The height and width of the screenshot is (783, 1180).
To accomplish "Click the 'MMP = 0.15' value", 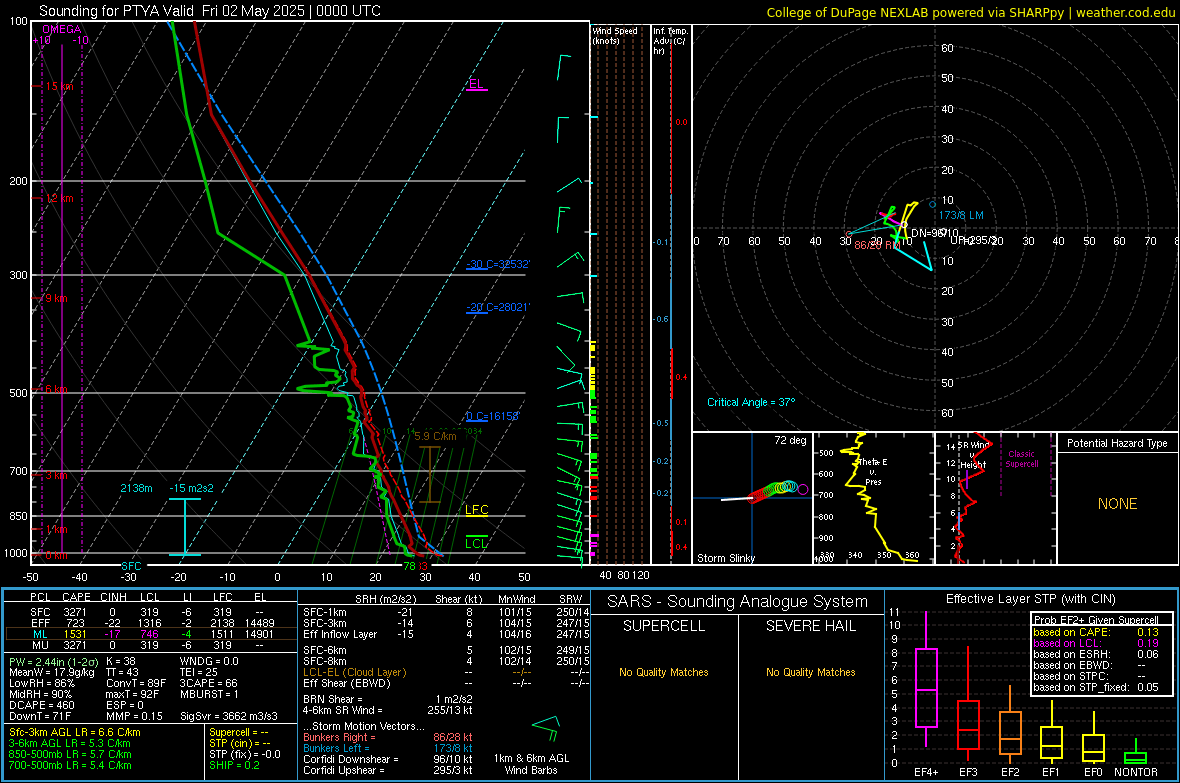I will (134, 716).
